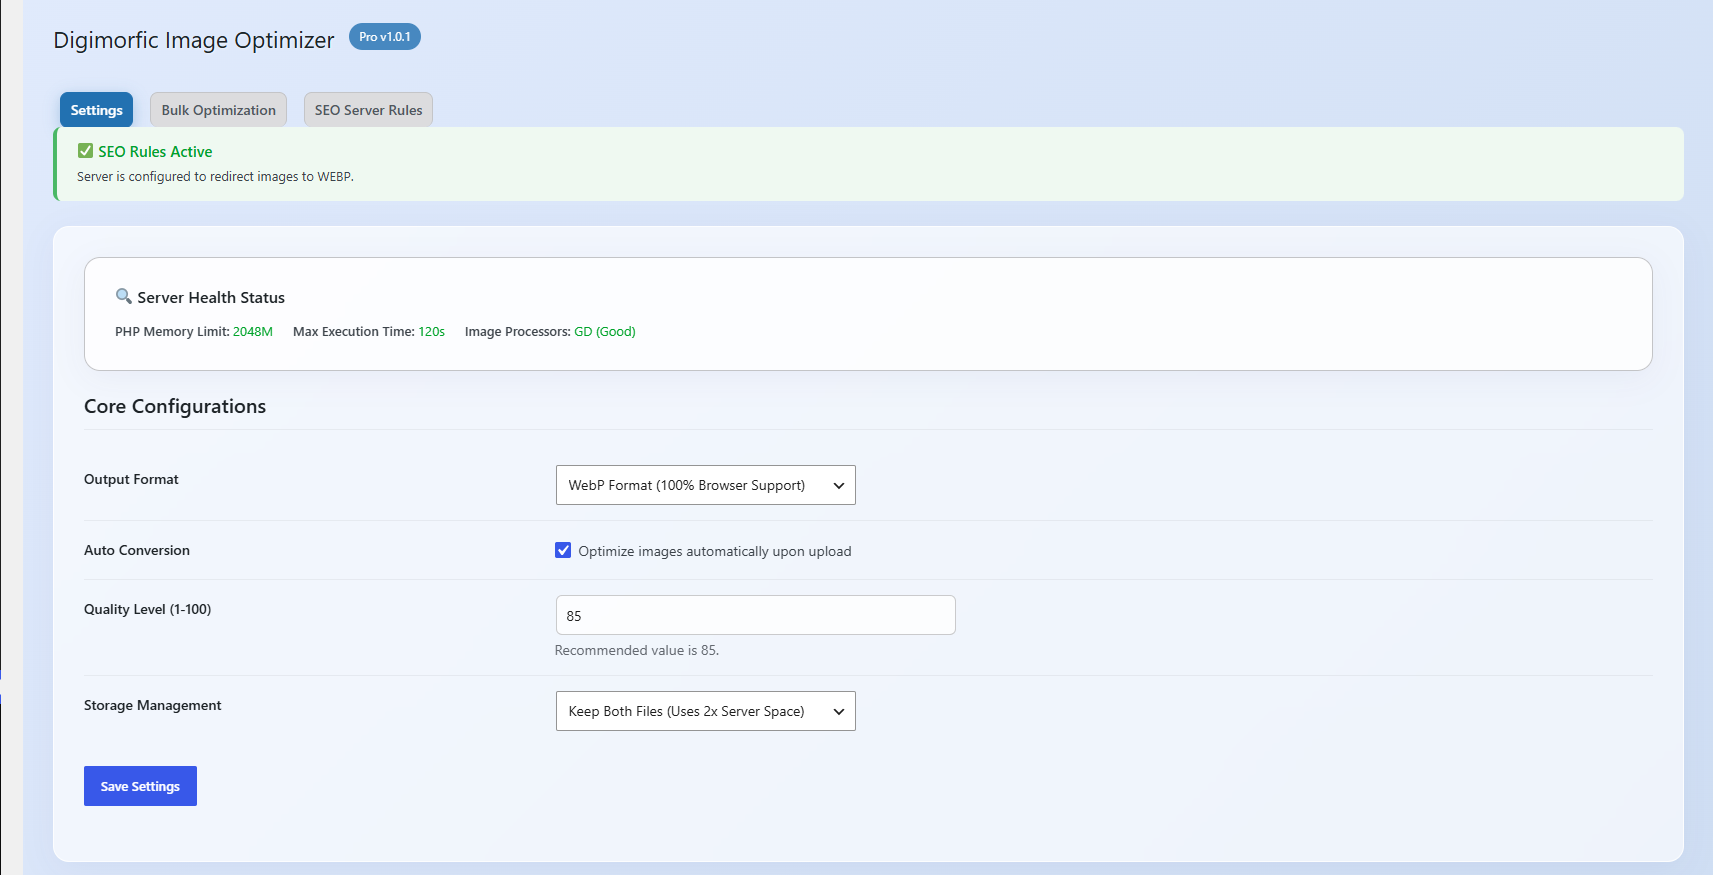
Task: Click the Server Health Status heading text
Action: pyautogui.click(x=211, y=298)
